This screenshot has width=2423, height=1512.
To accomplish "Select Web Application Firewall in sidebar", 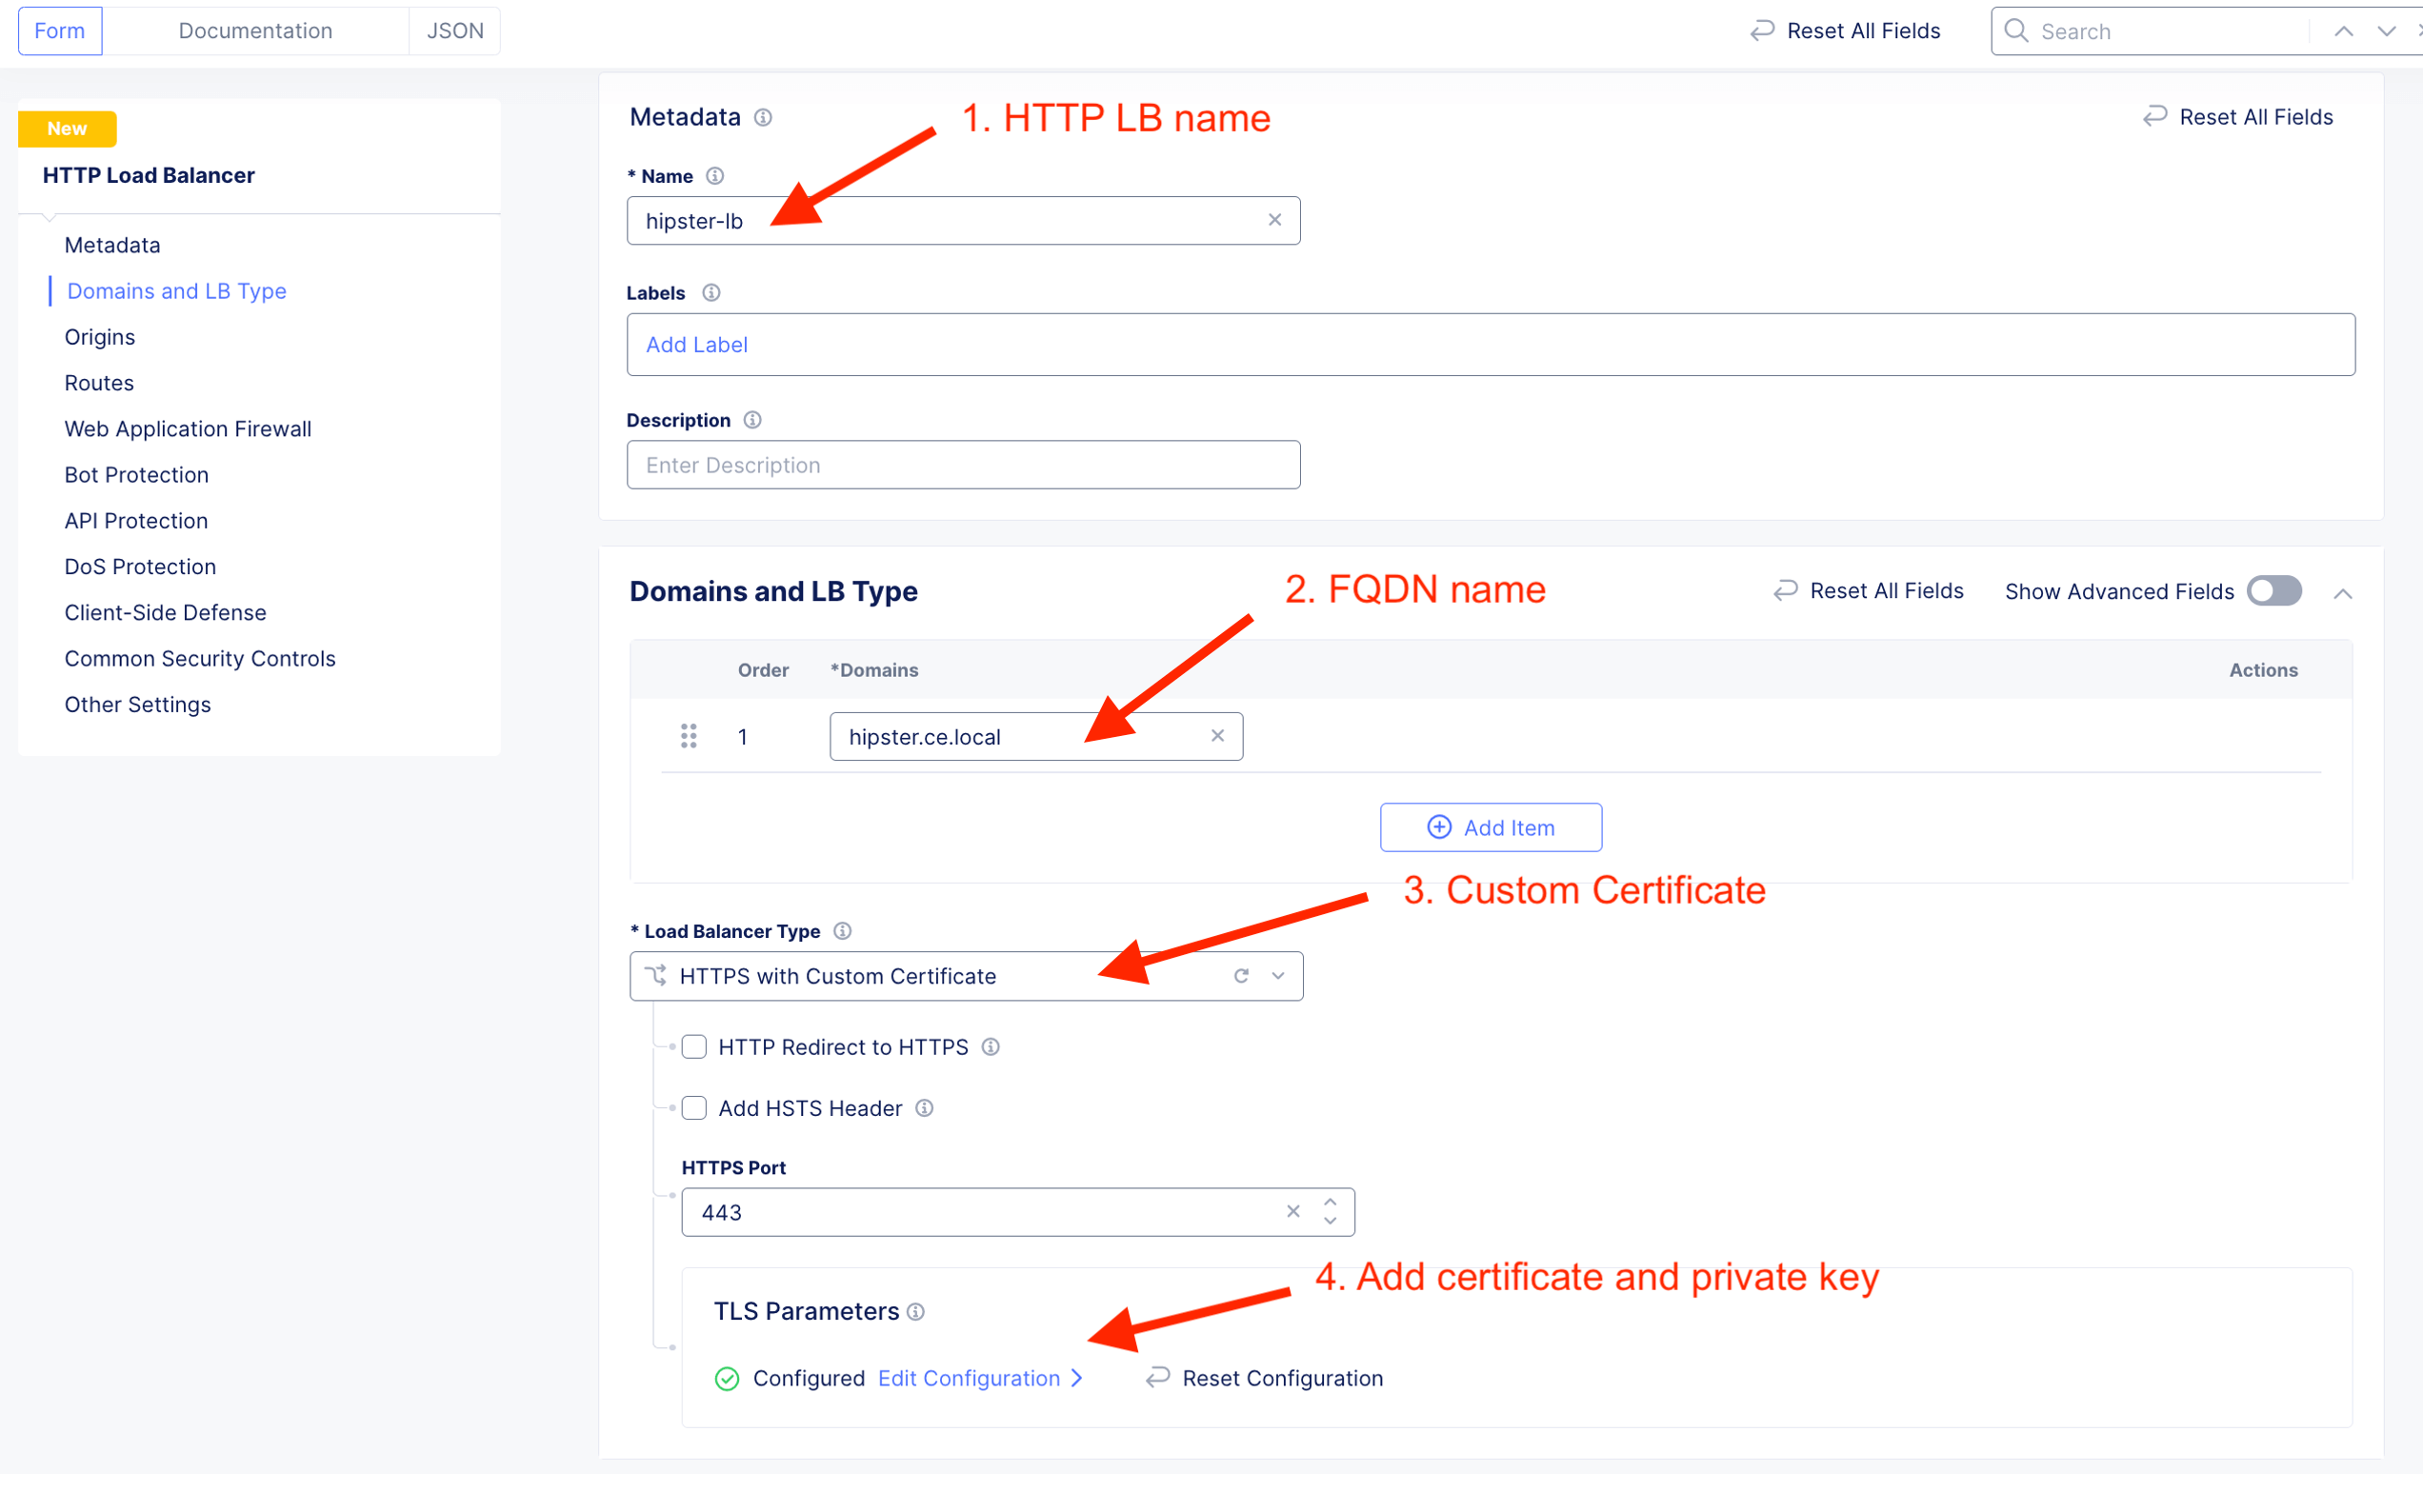I will click(x=188, y=429).
